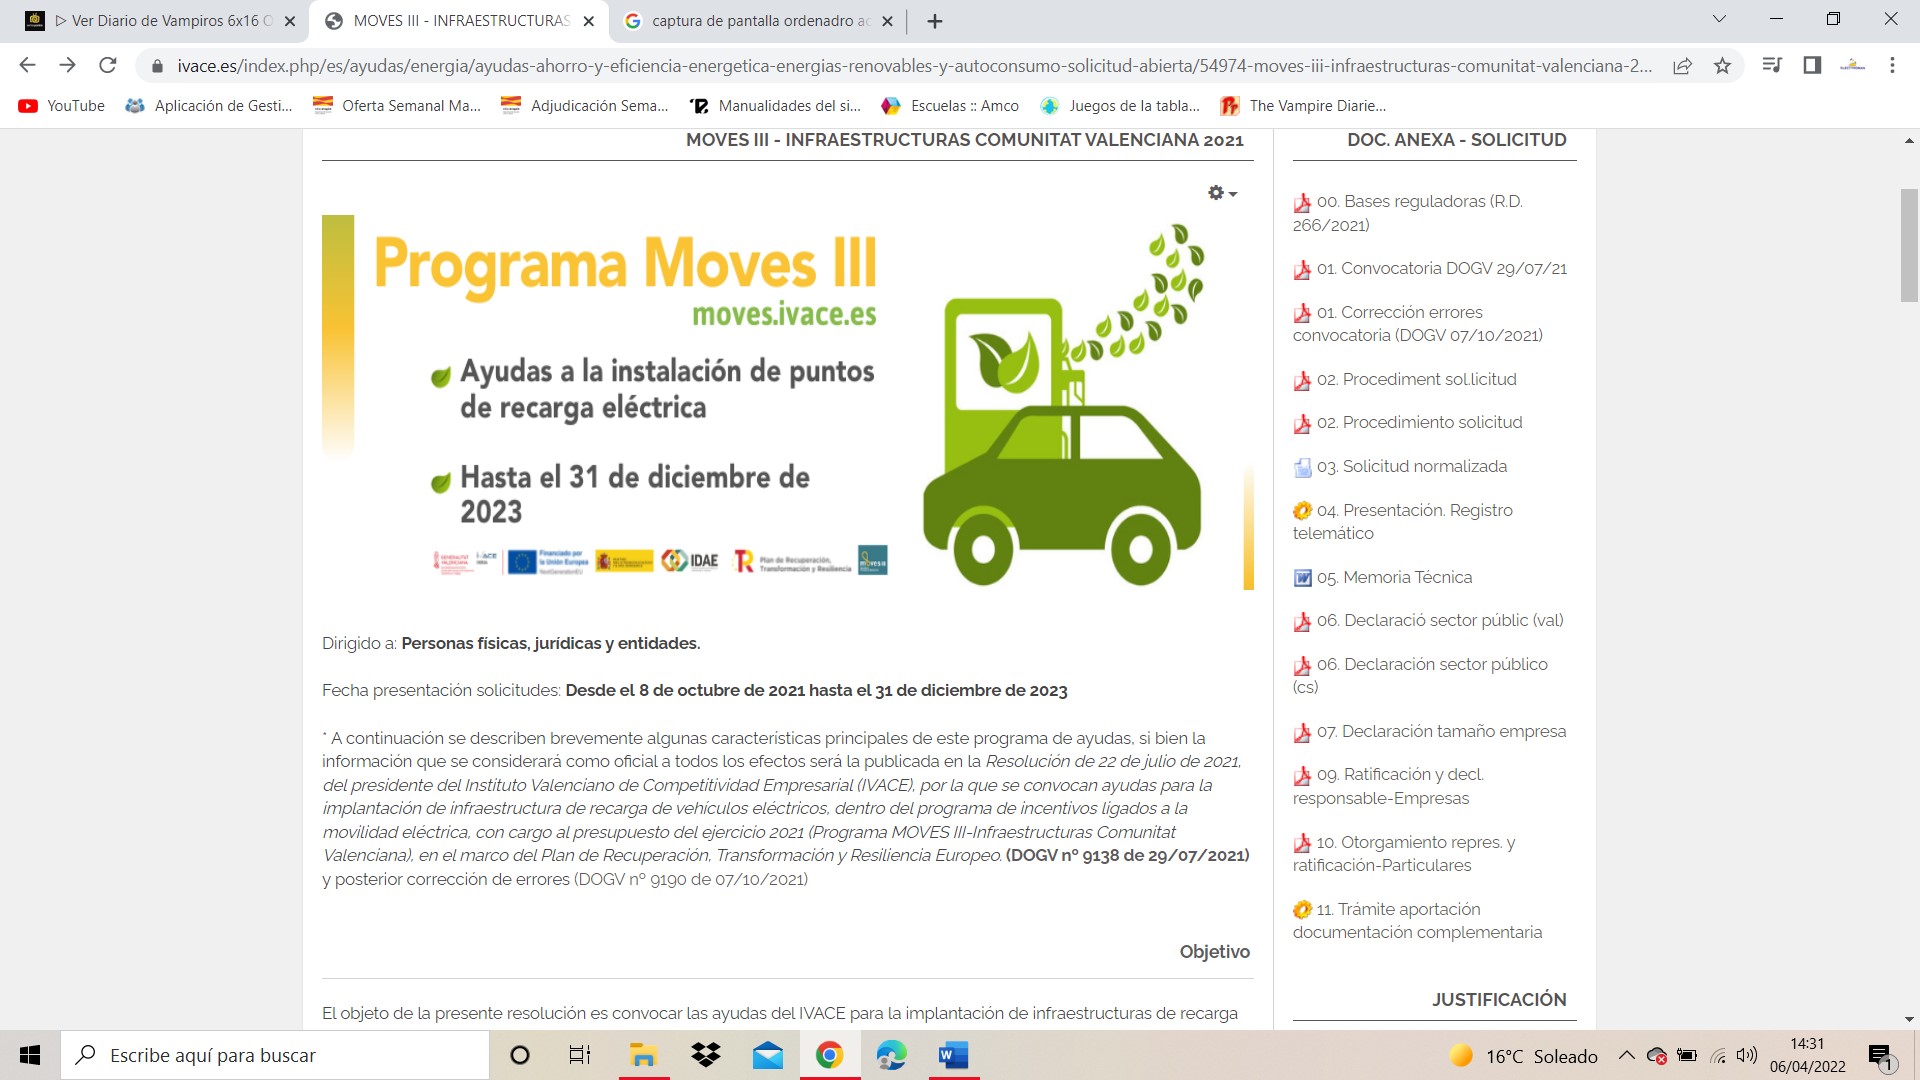Open 03. Solicitud normalizada link
The image size is (1920, 1080).
point(1400,467)
